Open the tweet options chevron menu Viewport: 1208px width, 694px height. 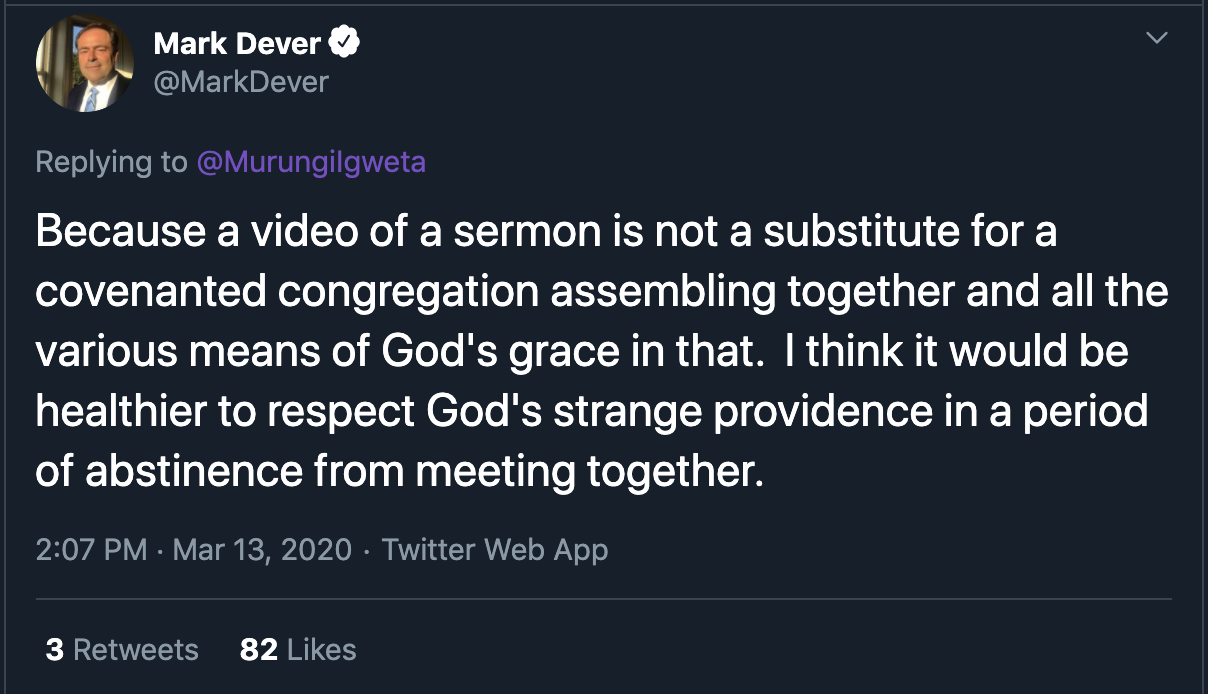point(1156,39)
